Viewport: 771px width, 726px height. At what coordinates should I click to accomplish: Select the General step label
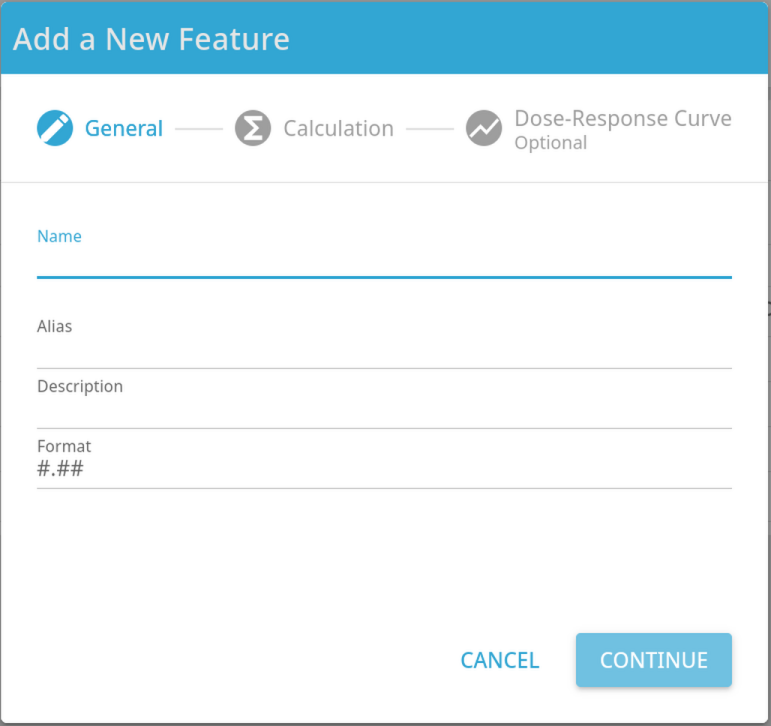(124, 128)
